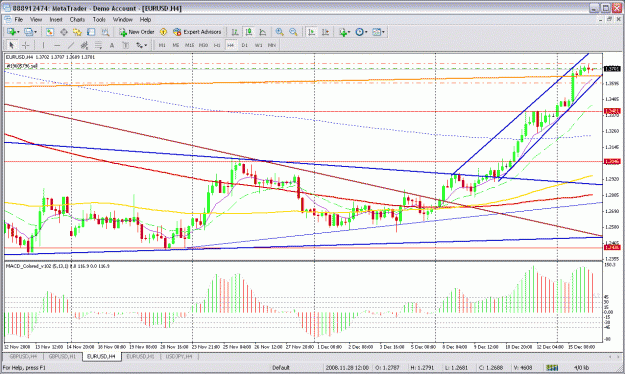Image resolution: width=625 pixels, height=374 pixels.
Task: Click the Indicators add icon
Action: click(342, 32)
